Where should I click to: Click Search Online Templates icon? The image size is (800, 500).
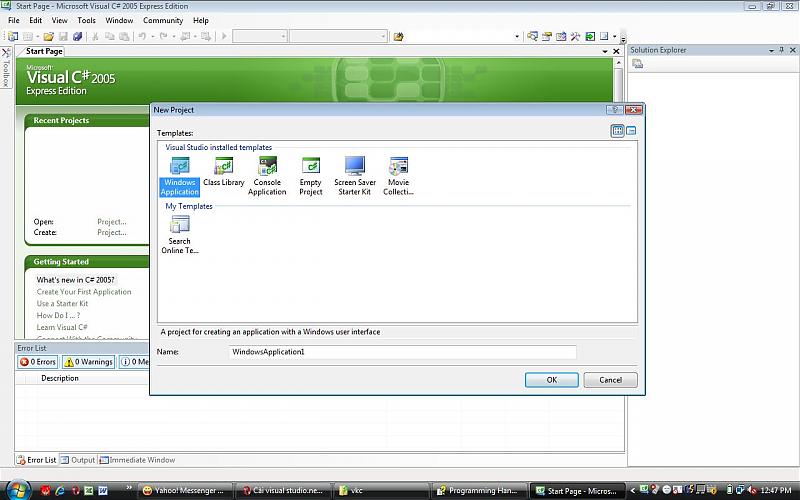[180, 235]
